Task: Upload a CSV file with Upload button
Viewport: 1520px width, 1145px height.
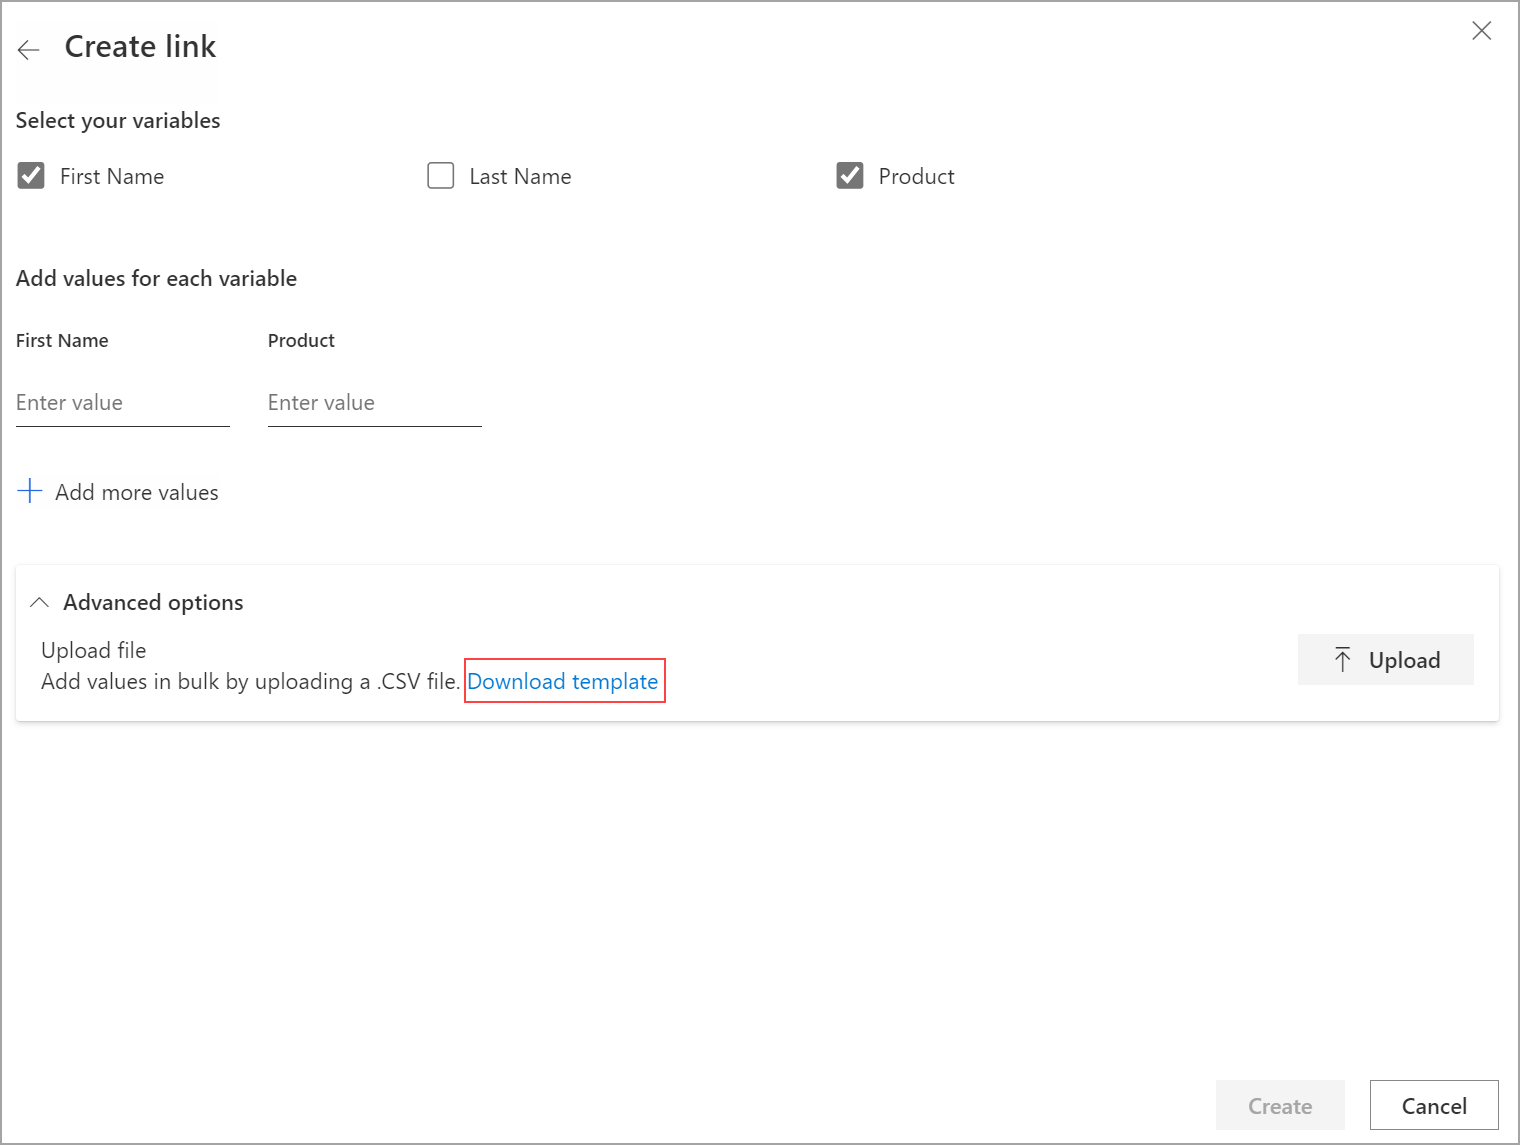Action: point(1386,660)
